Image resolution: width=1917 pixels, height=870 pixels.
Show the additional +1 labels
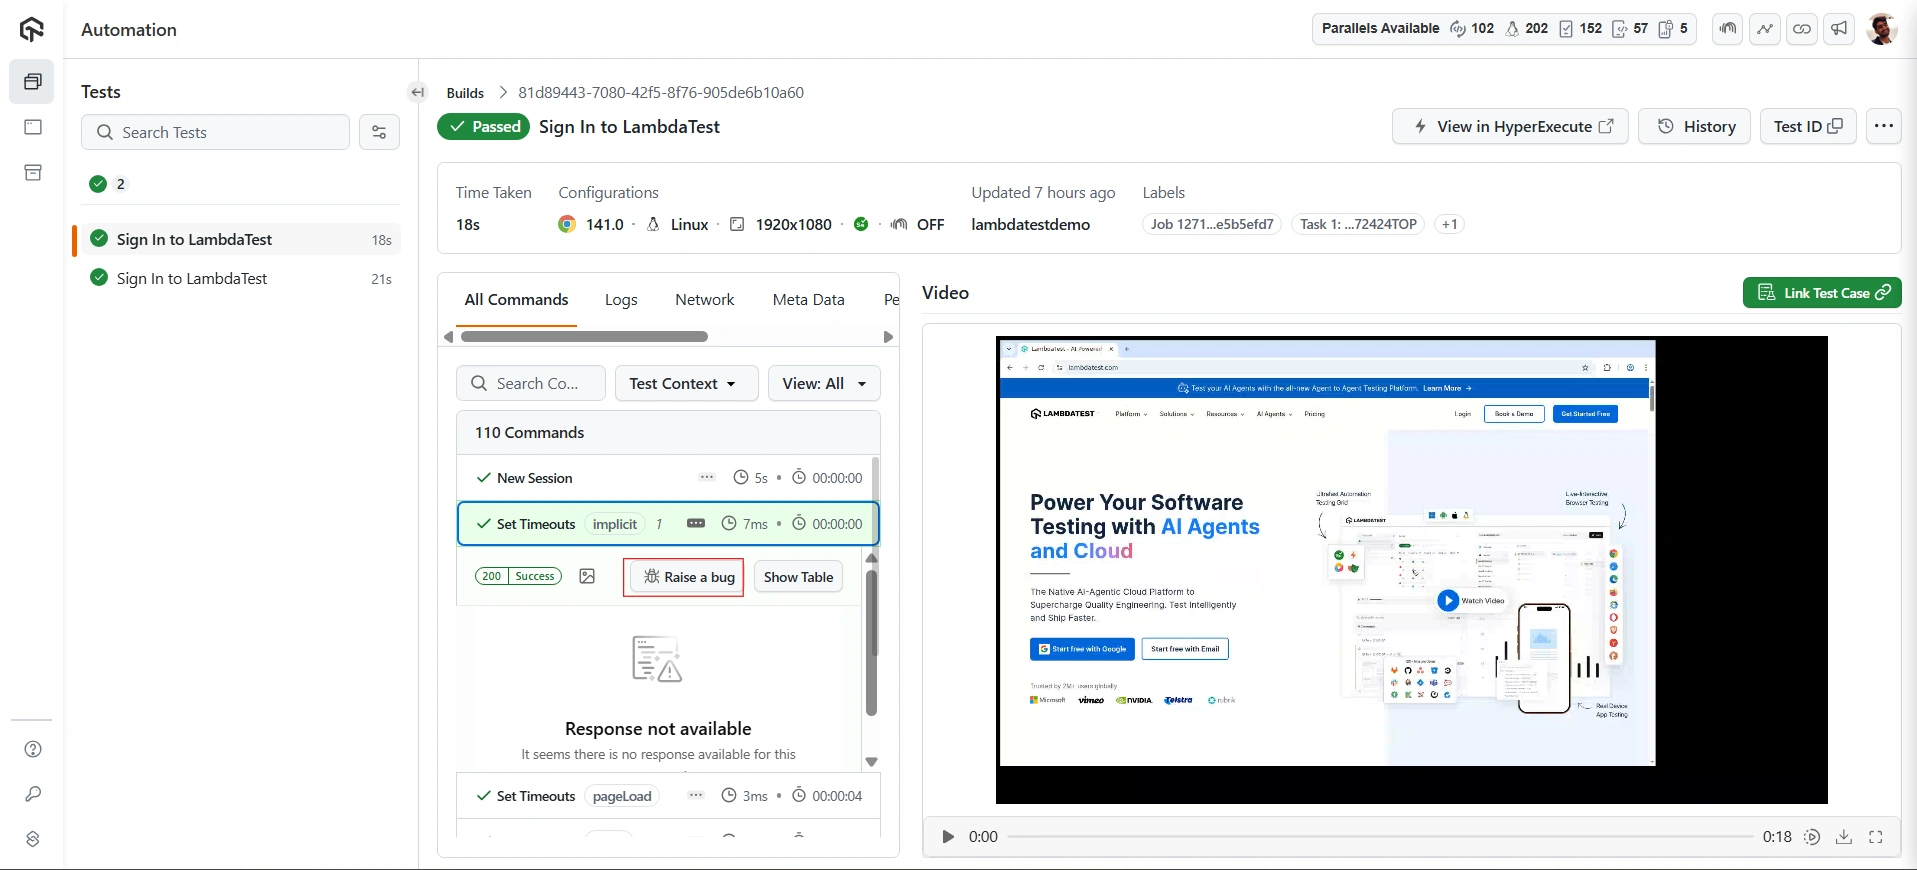(x=1449, y=225)
